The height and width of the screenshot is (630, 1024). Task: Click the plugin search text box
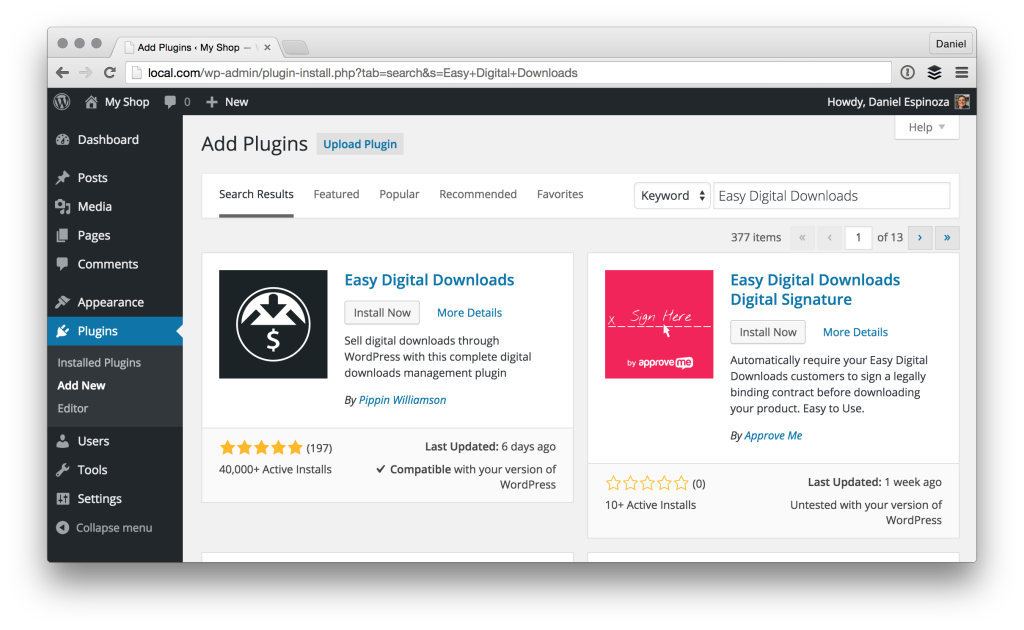831,196
